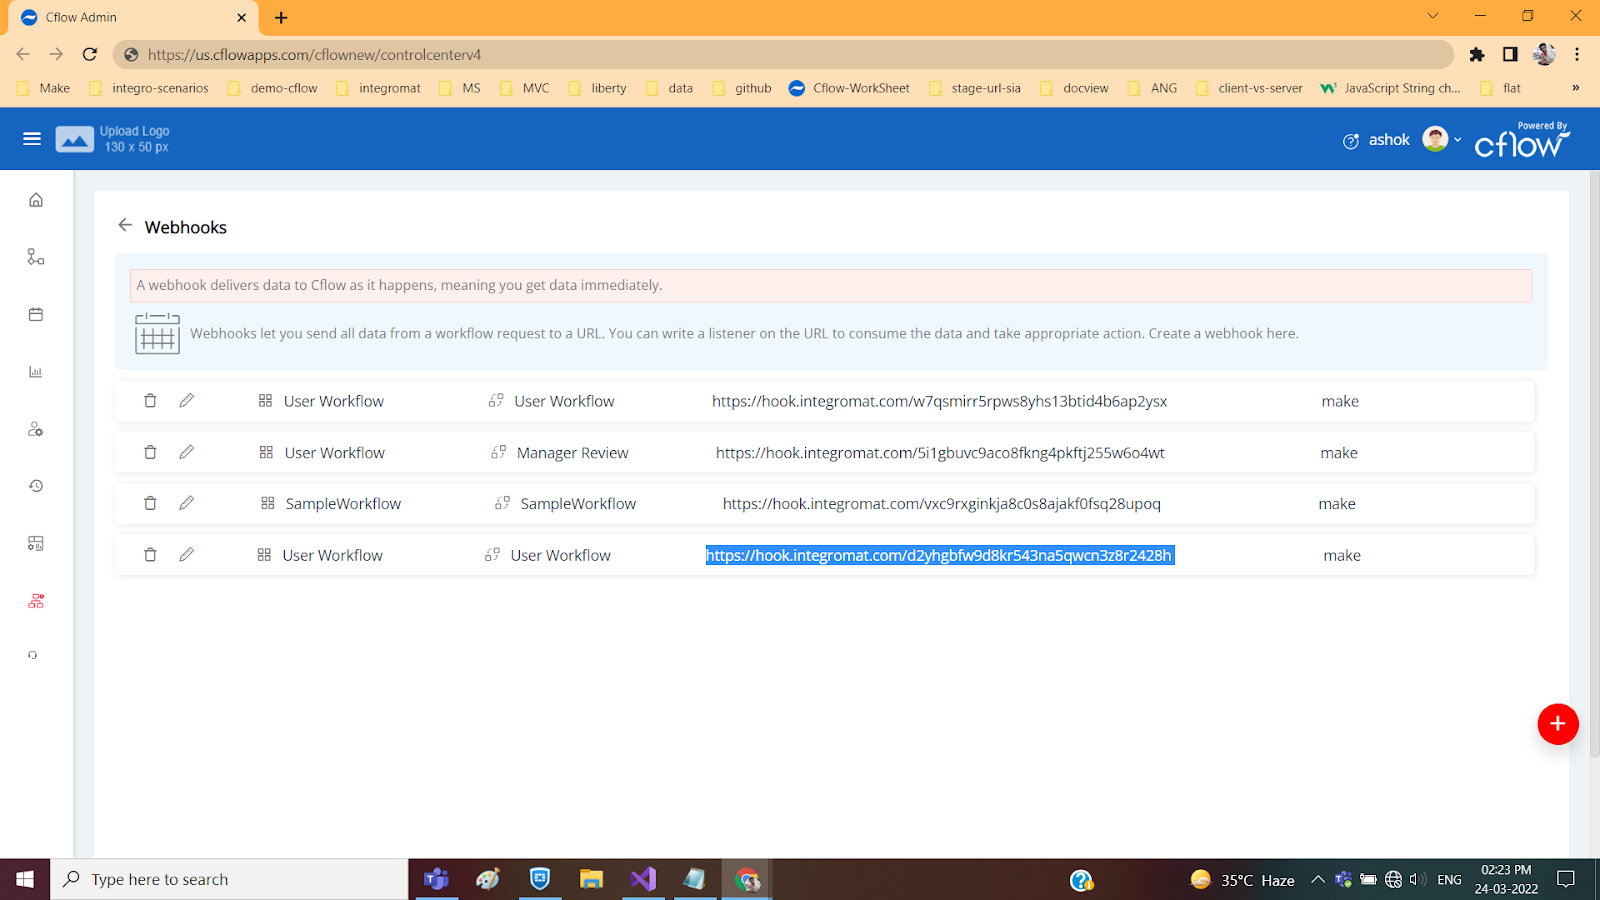Click the Type here to search box
This screenshot has height=900, width=1600.
point(229,879)
